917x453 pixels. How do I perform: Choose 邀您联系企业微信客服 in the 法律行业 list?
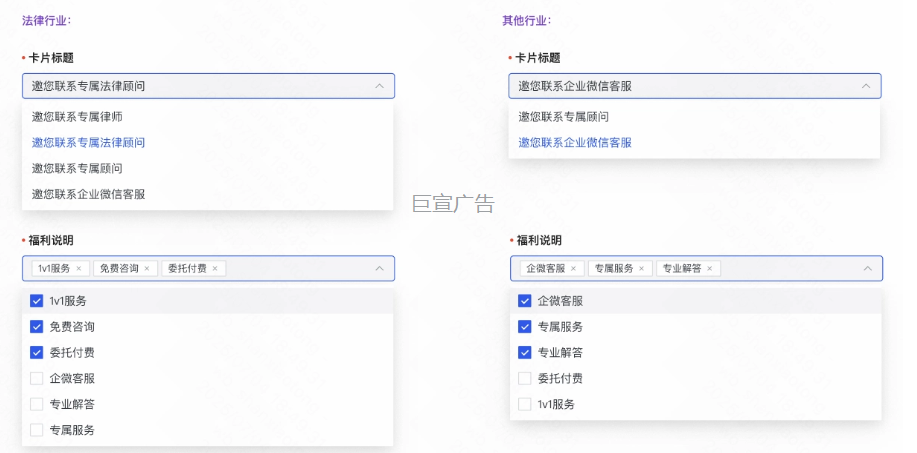point(208,194)
